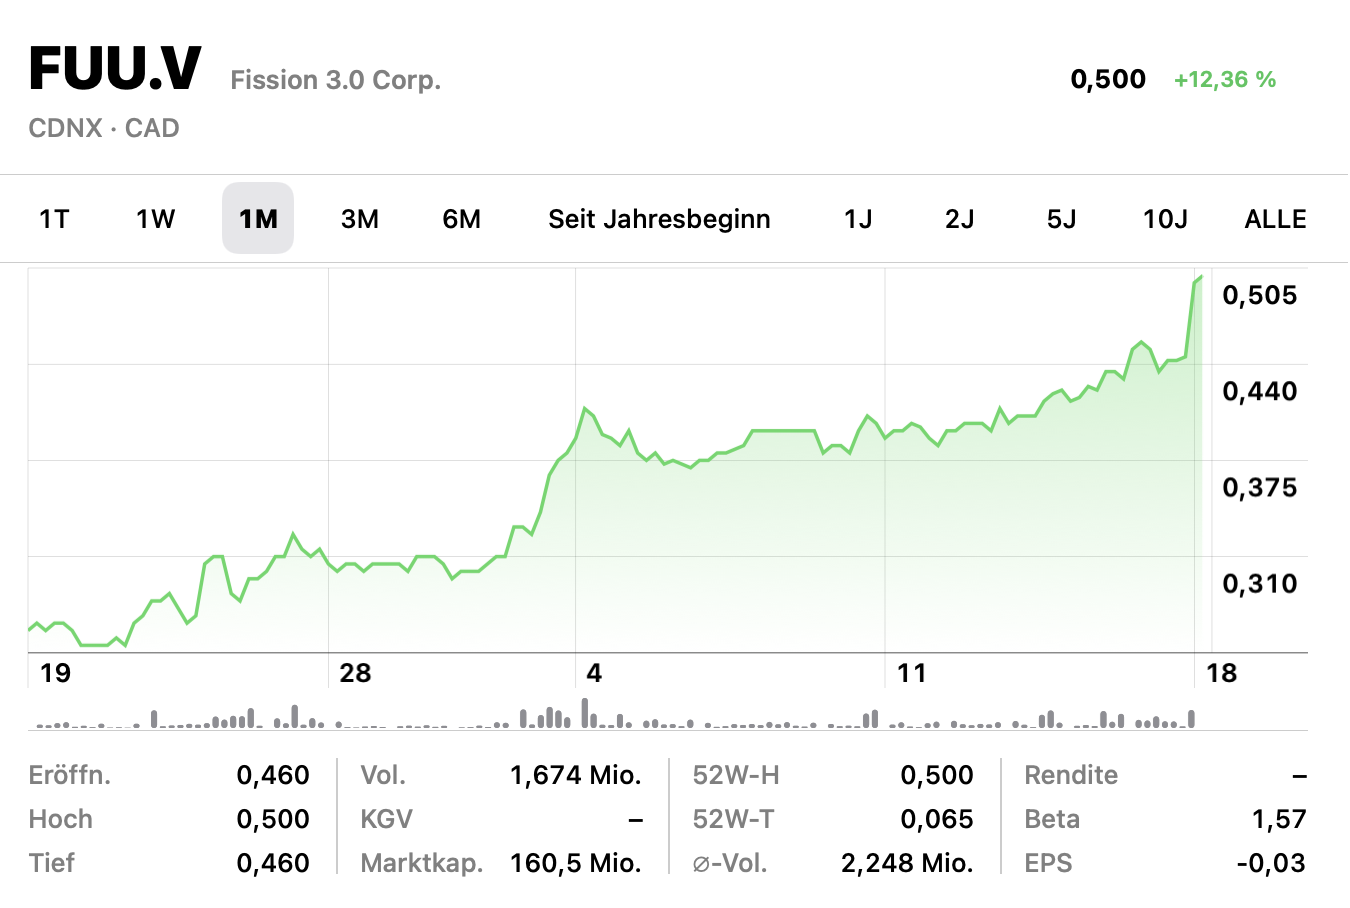Select the 5J time range

1062,219
